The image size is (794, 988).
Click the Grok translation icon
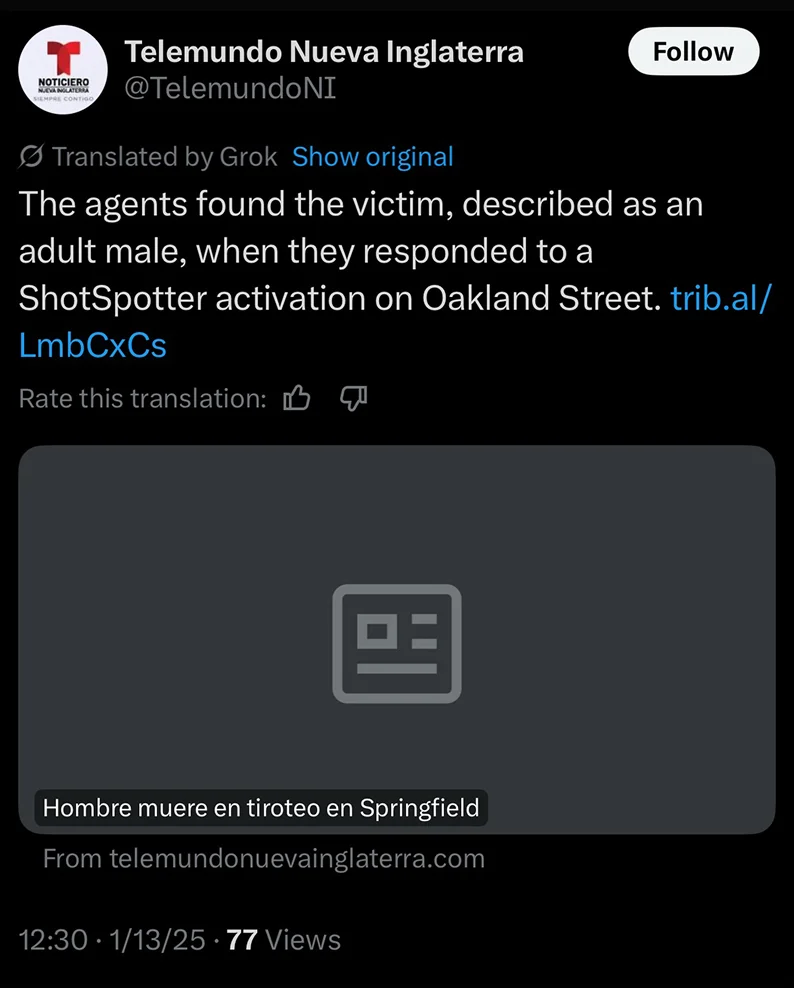click(x=31, y=157)
